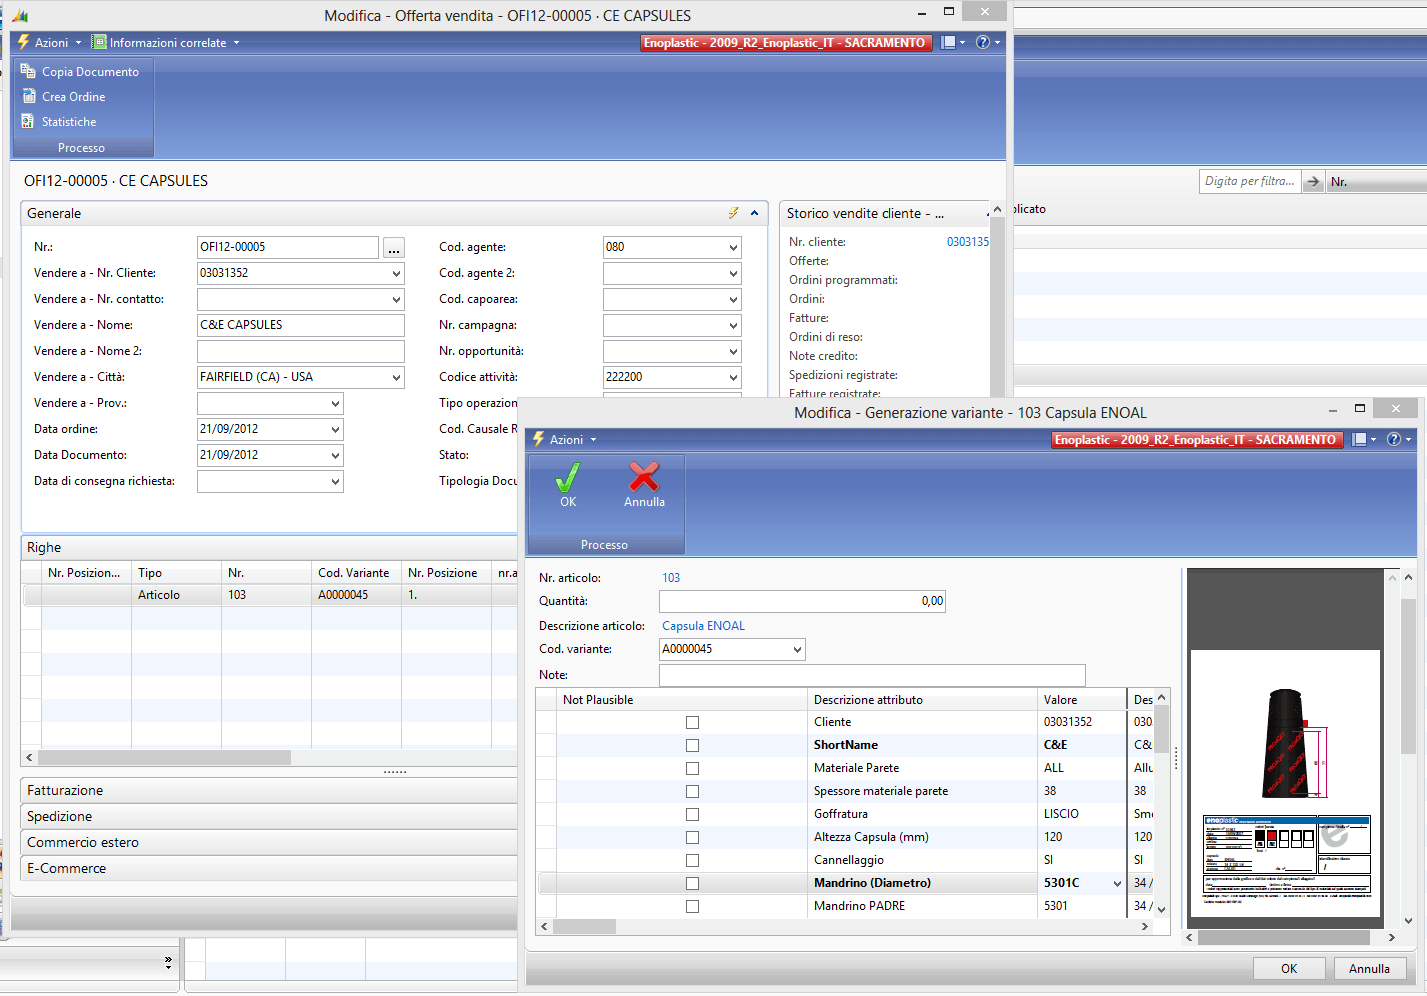Expand the Vendere a - Città dropdown
This screenshot has width=1427, height=996.
click(396, 378)
